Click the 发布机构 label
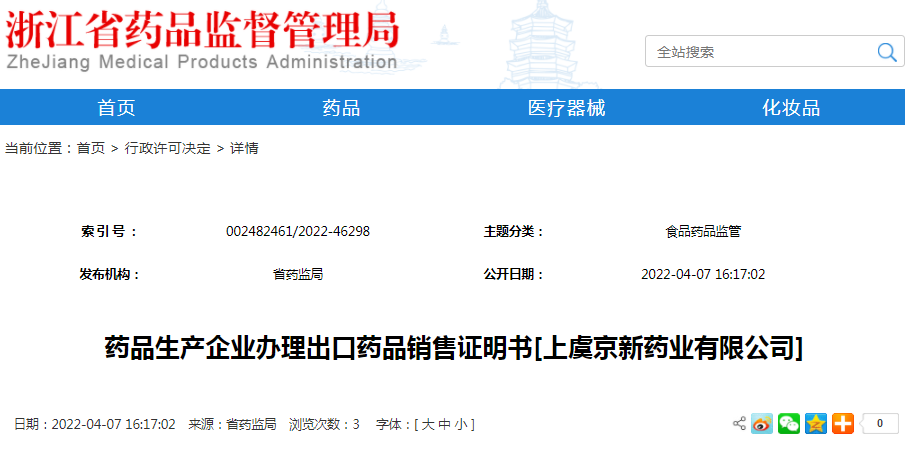Screen dimensions: 905x454 point(110,274)
